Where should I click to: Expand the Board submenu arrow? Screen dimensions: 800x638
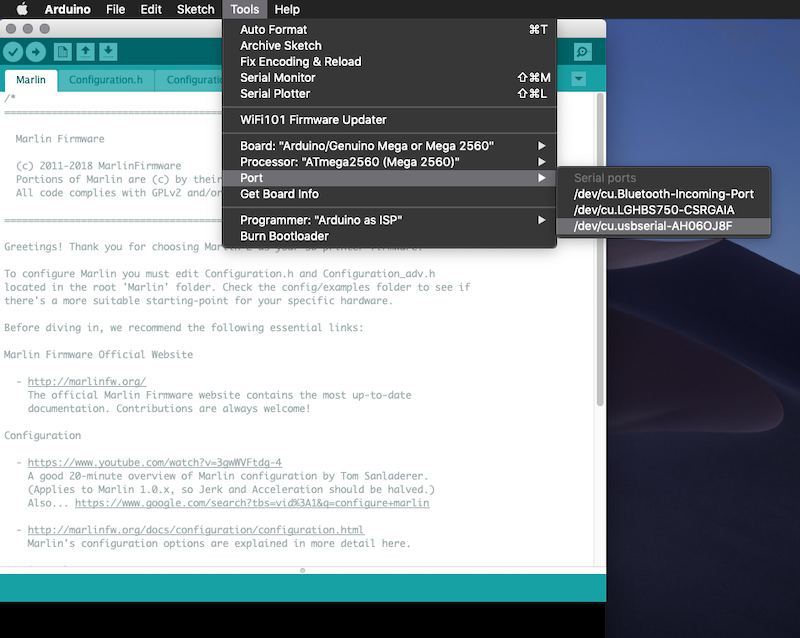pyautogui.click(x=541, y=146)
